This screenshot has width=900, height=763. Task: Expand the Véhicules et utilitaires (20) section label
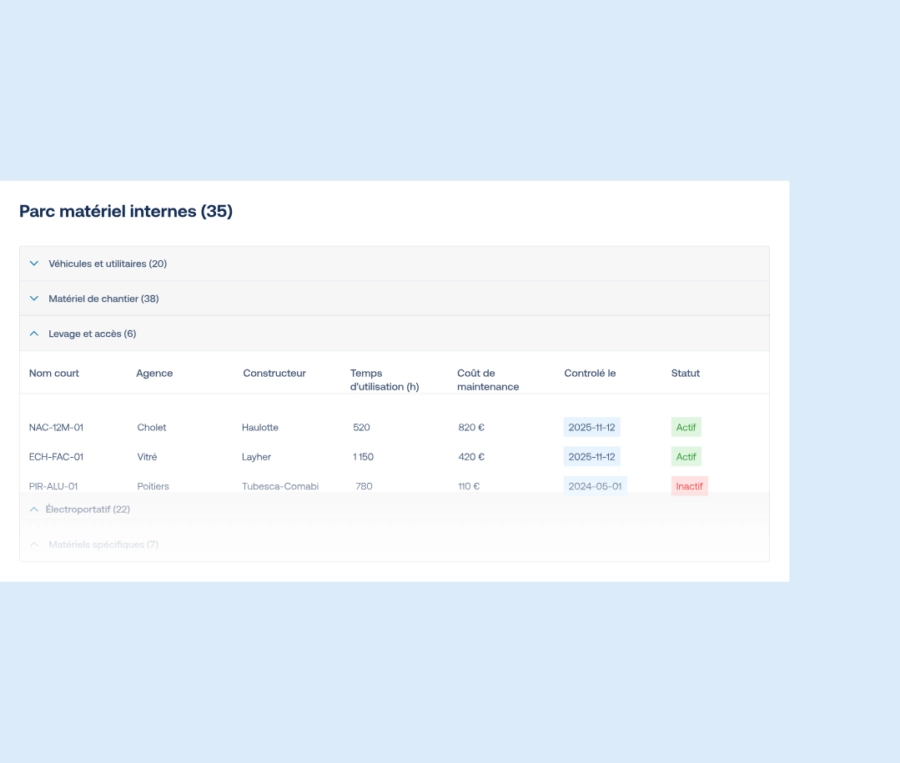[x=107, y=264]
